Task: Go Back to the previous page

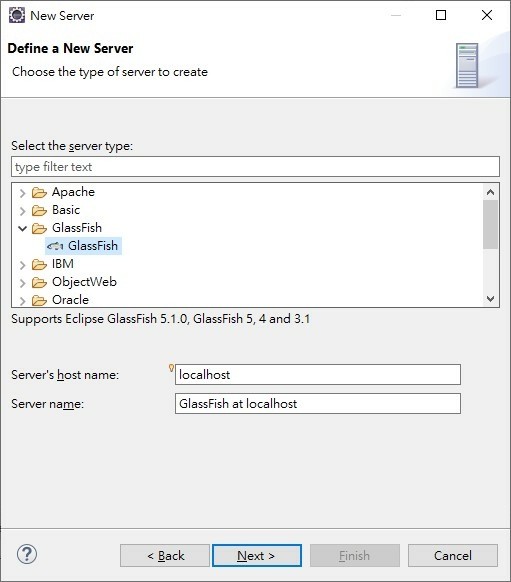Action: pyautogui.click(x=165, y=555)
